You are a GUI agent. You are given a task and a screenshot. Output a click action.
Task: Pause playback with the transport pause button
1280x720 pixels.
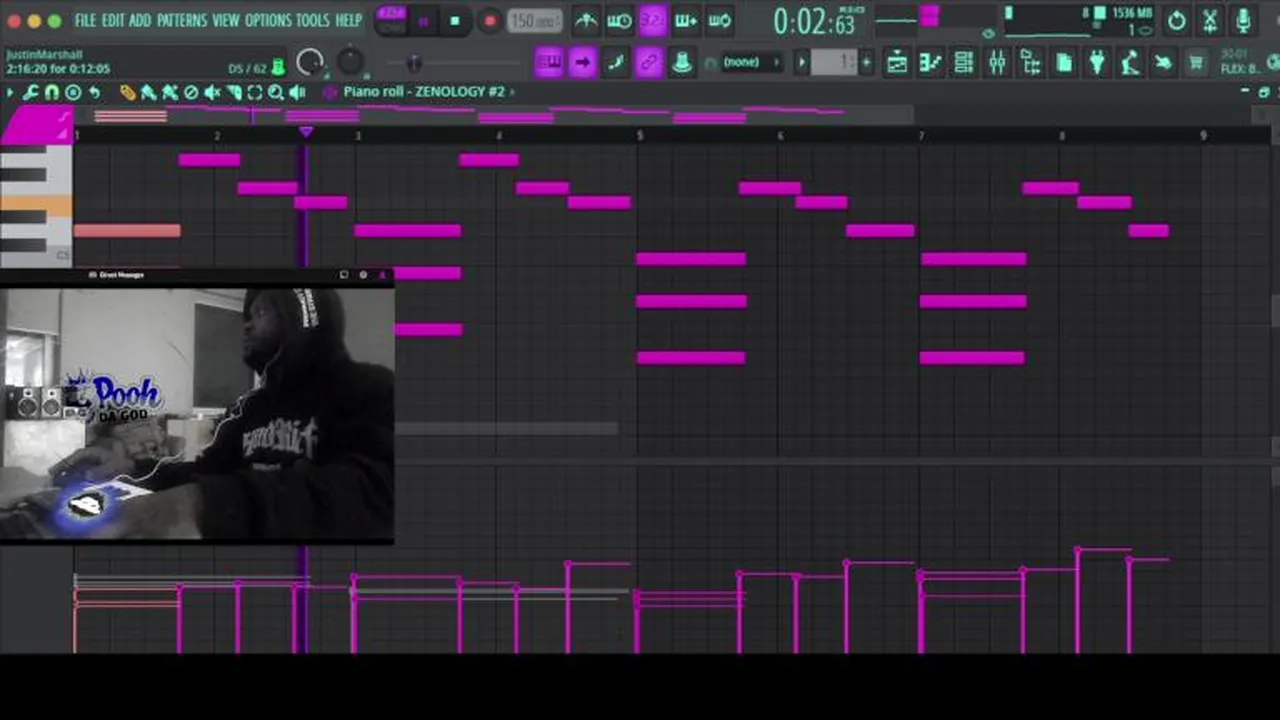422,20
